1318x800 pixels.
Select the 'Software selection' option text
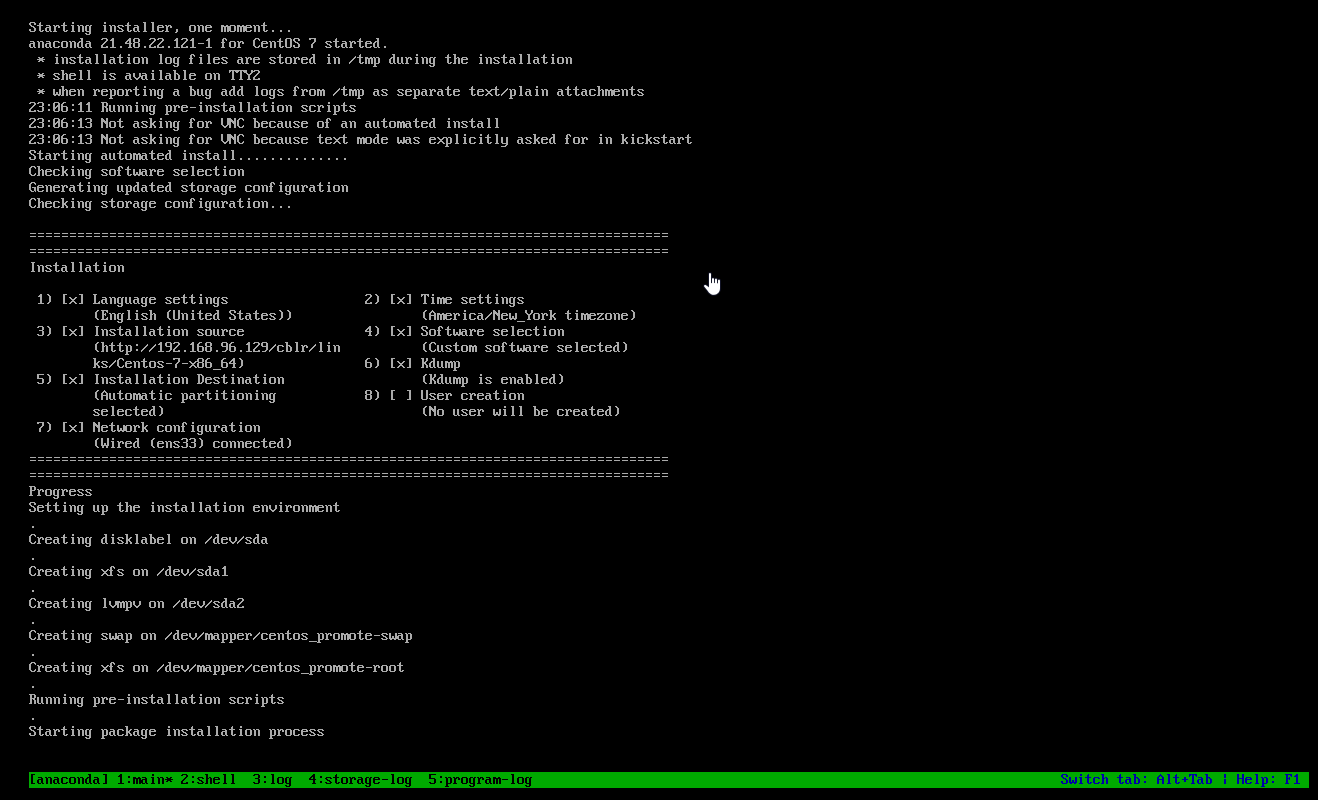[492, 331]
